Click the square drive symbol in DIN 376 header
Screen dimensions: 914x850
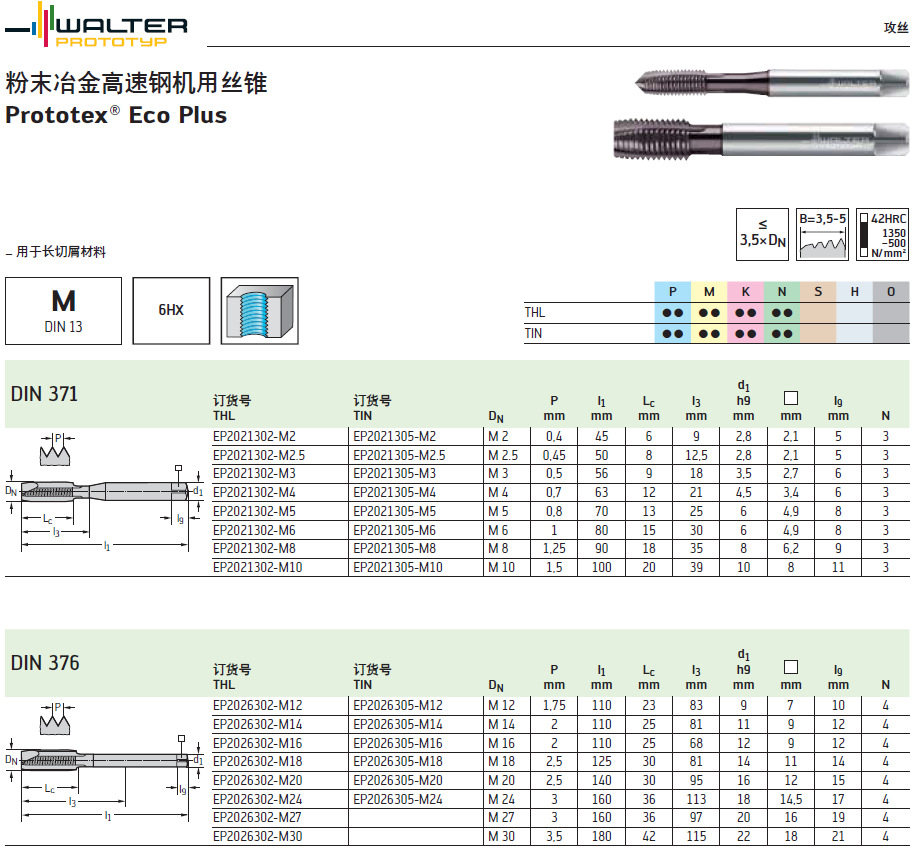coord(790,667)
